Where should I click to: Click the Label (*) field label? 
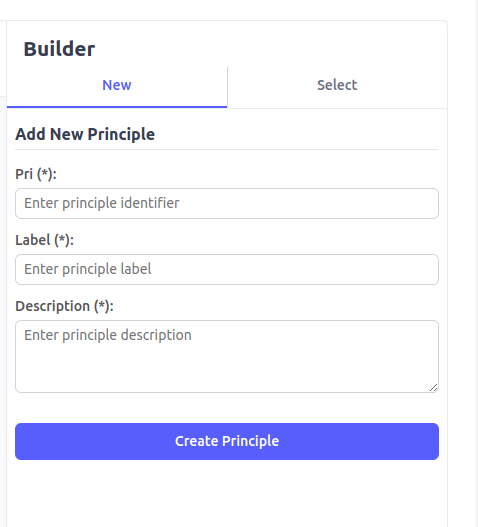44,240
